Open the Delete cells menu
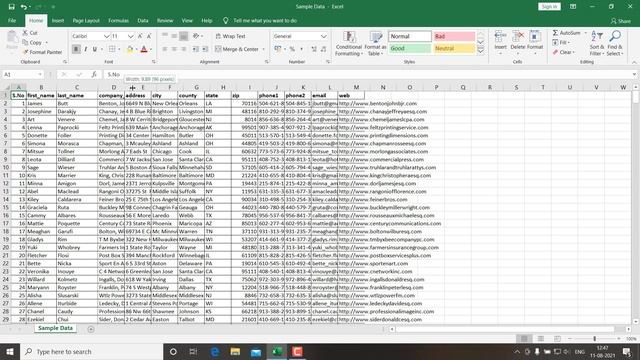 (x=518, y=43)
